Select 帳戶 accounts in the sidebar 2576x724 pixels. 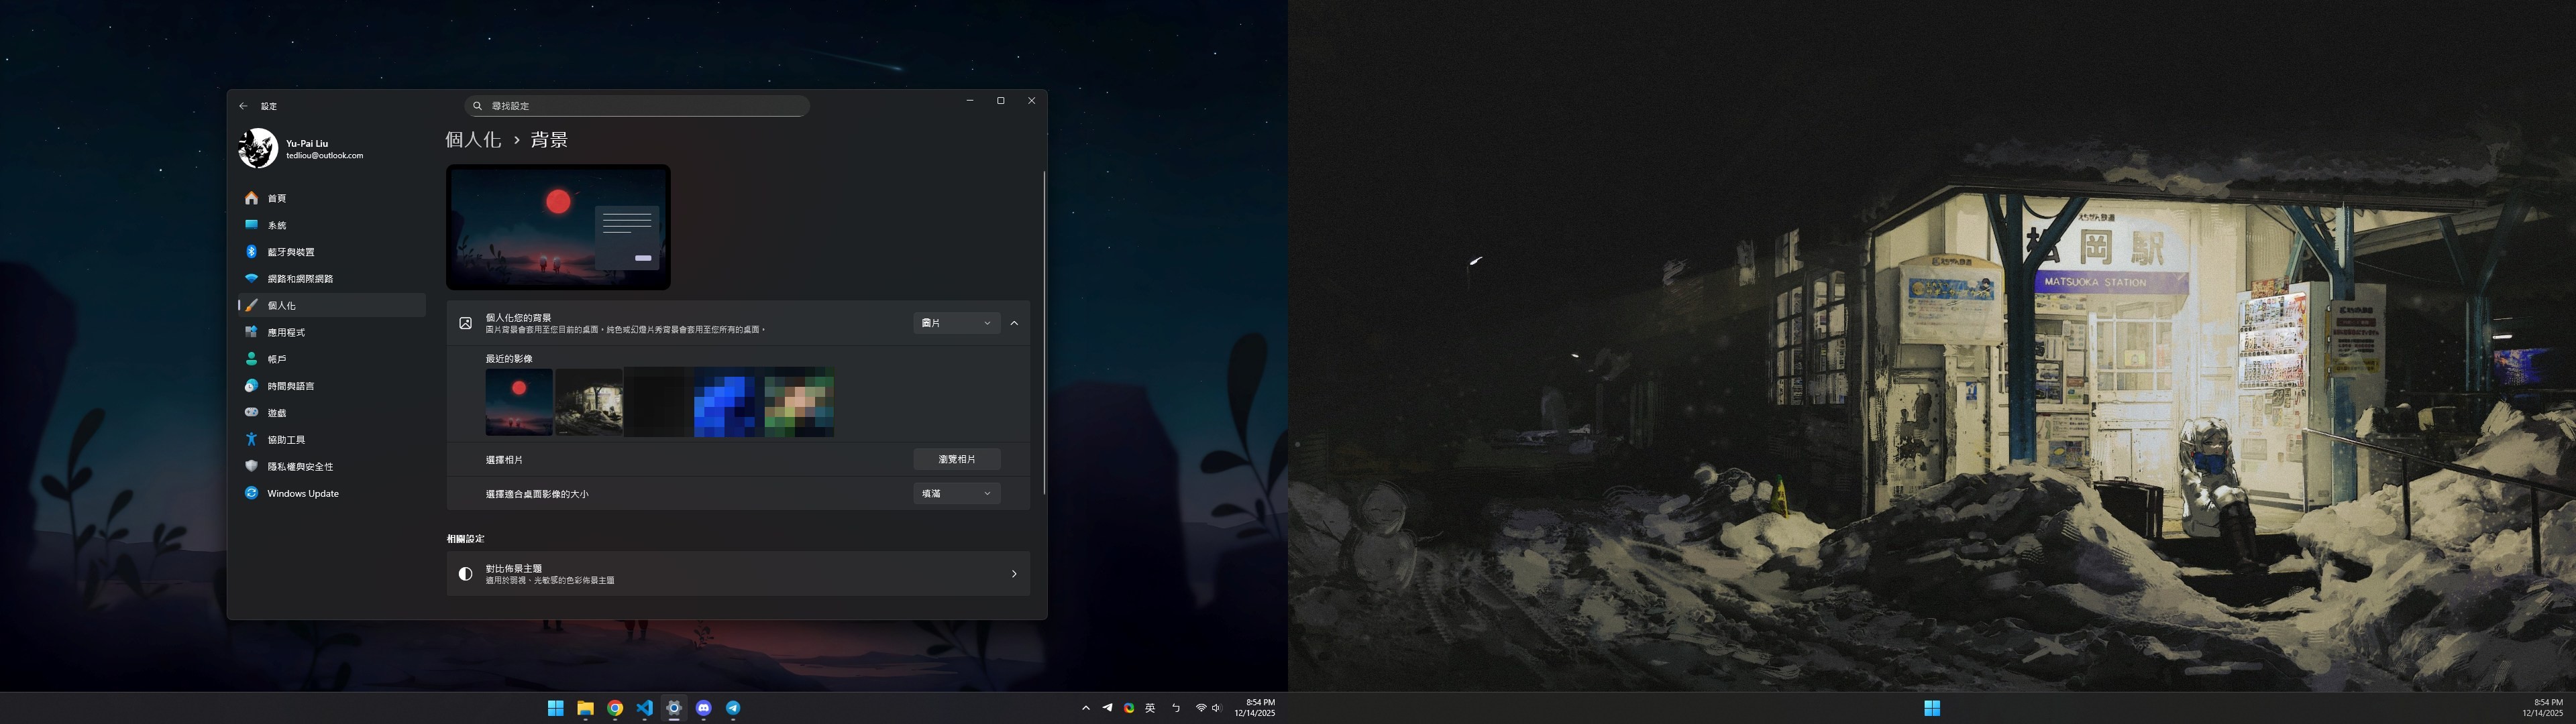276,359
